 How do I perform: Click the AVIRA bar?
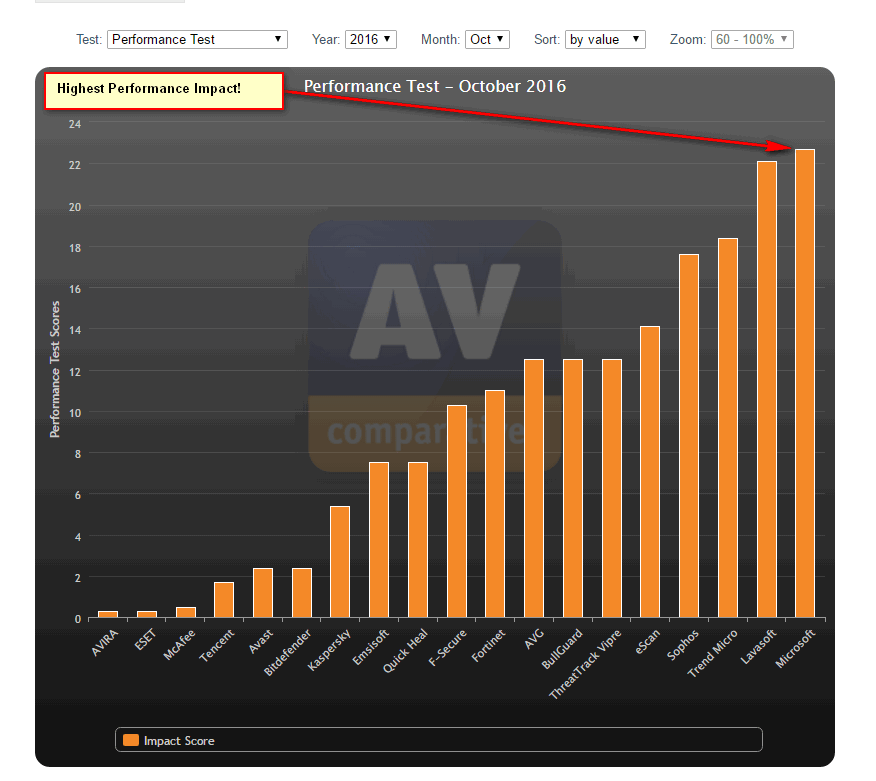[108, 615]
